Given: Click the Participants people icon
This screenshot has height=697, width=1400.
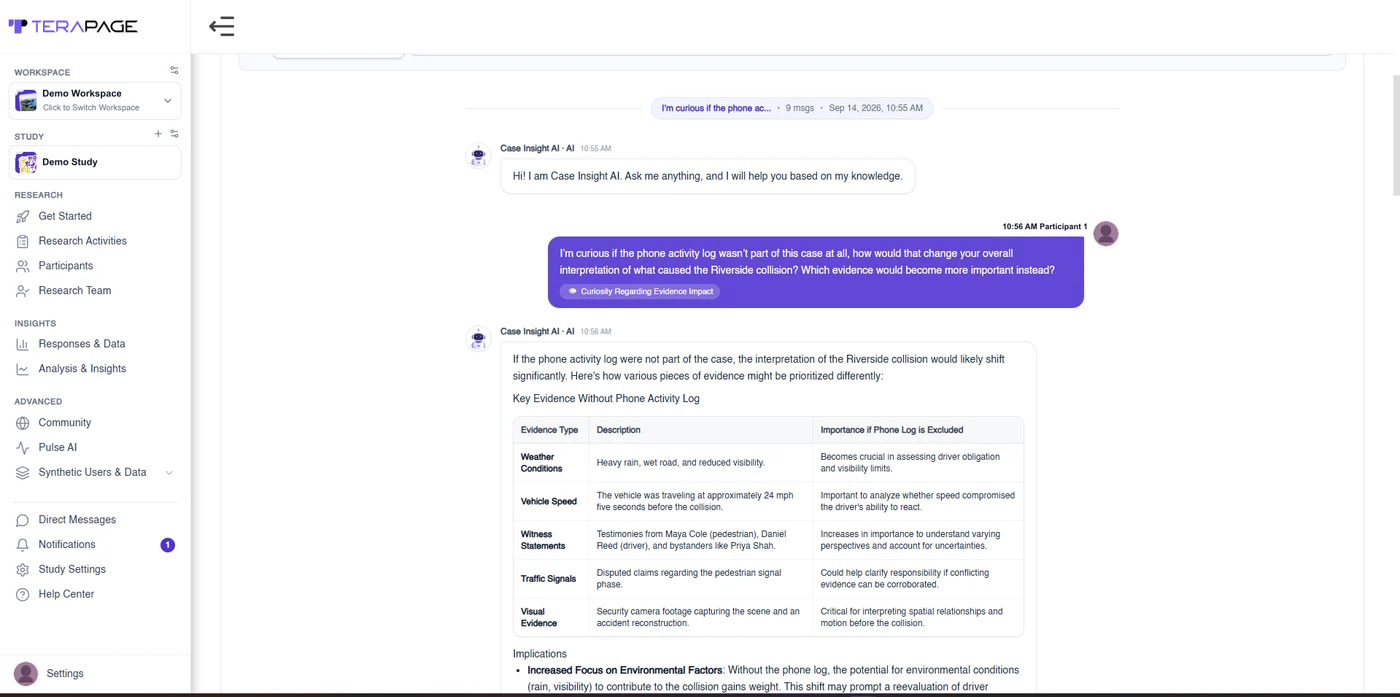Looking at the screenshot, I should 23,266.
